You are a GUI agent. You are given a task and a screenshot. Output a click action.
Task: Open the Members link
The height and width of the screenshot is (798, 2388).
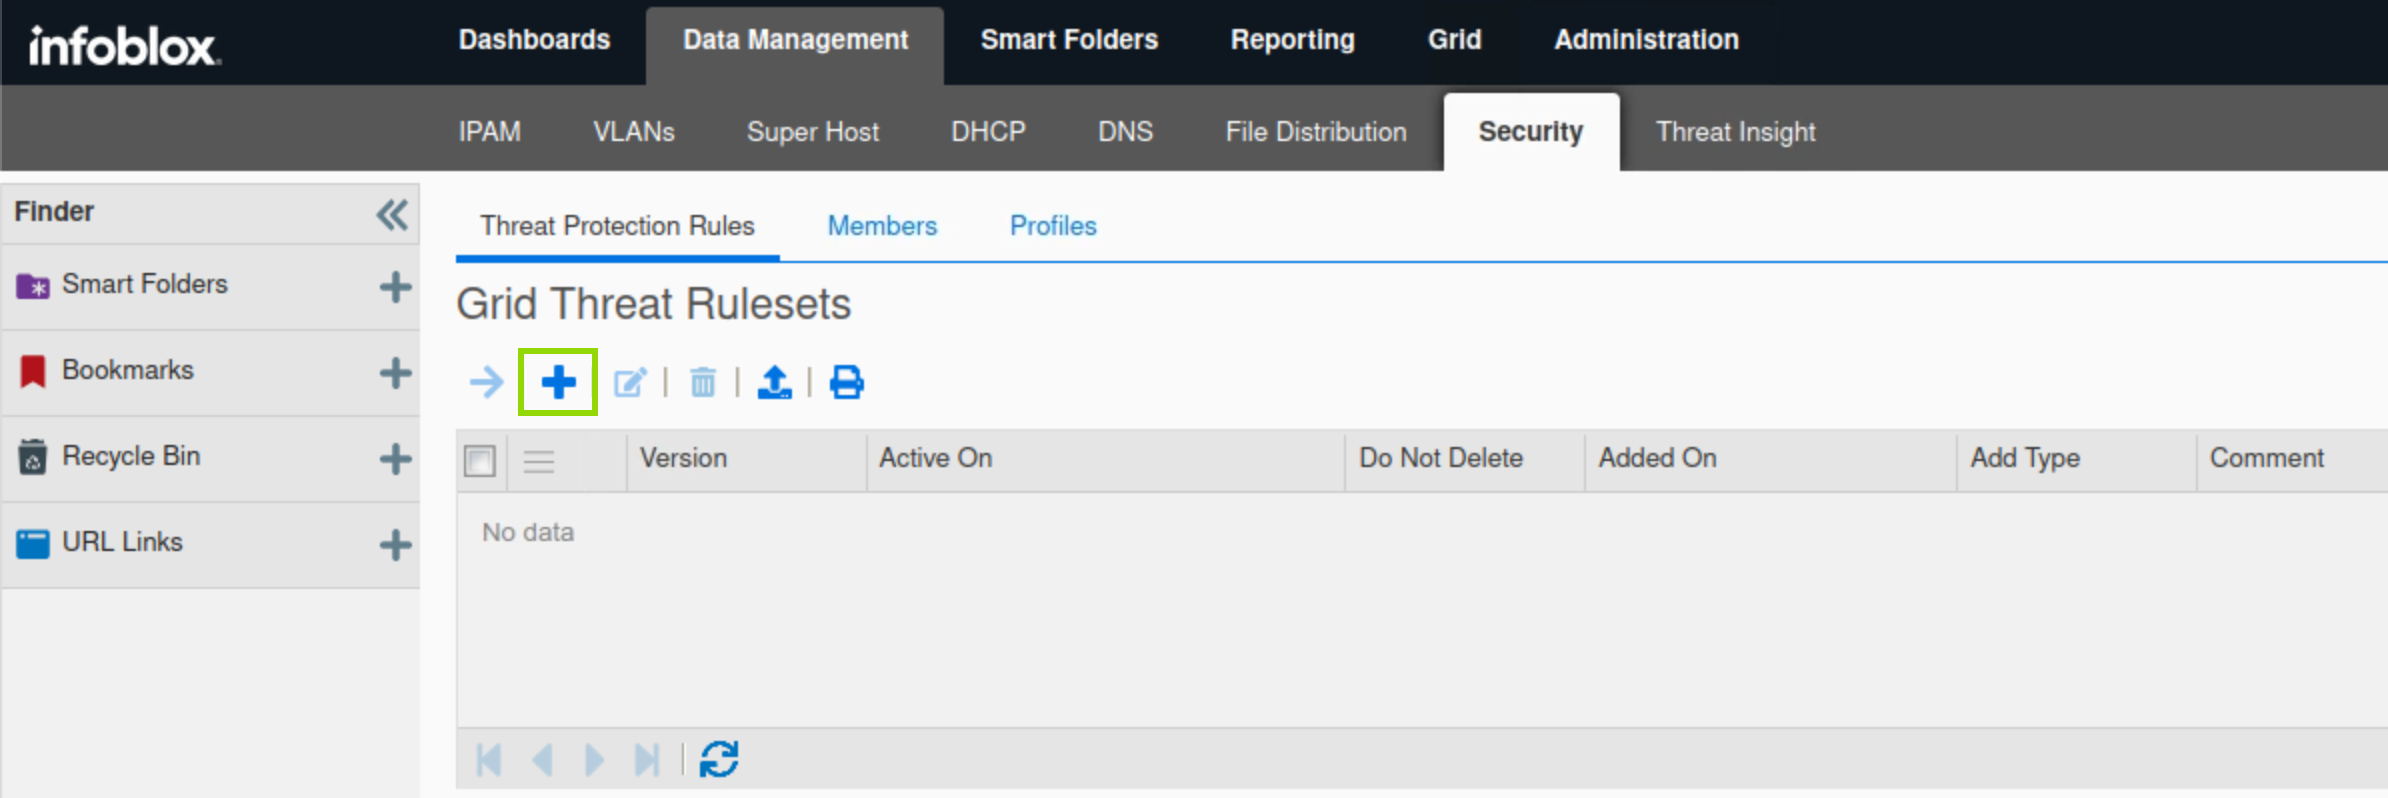(882, 226)
